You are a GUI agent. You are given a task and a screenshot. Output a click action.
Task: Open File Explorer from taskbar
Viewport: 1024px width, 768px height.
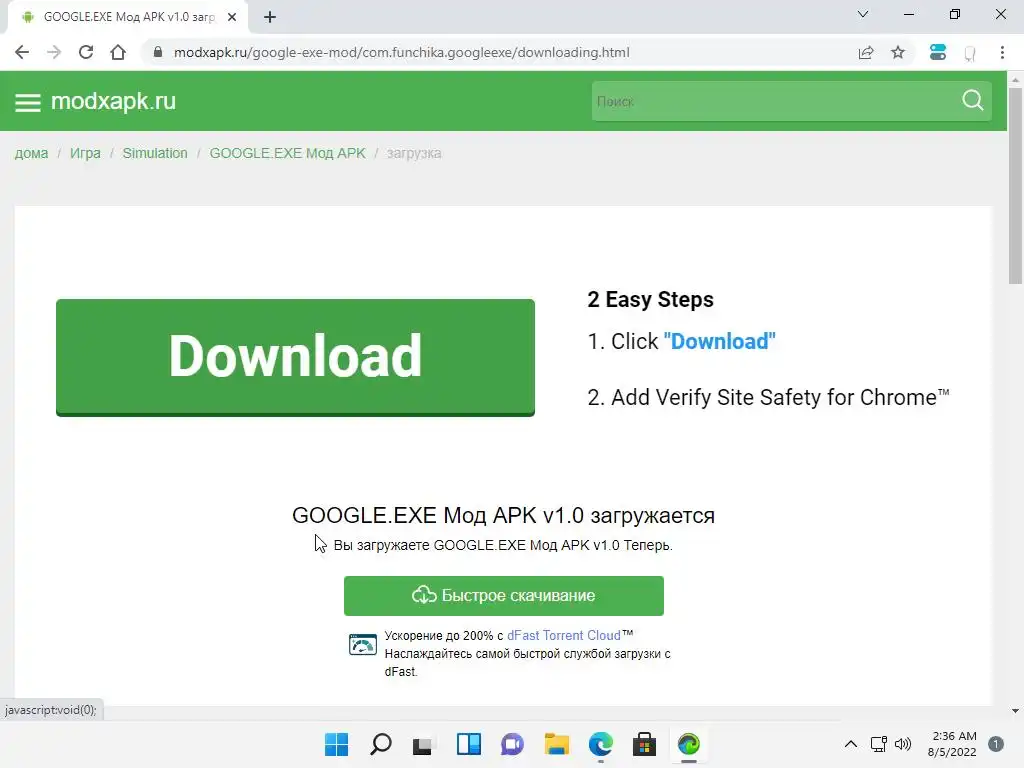pyautogui.click(x=556, y=744)
